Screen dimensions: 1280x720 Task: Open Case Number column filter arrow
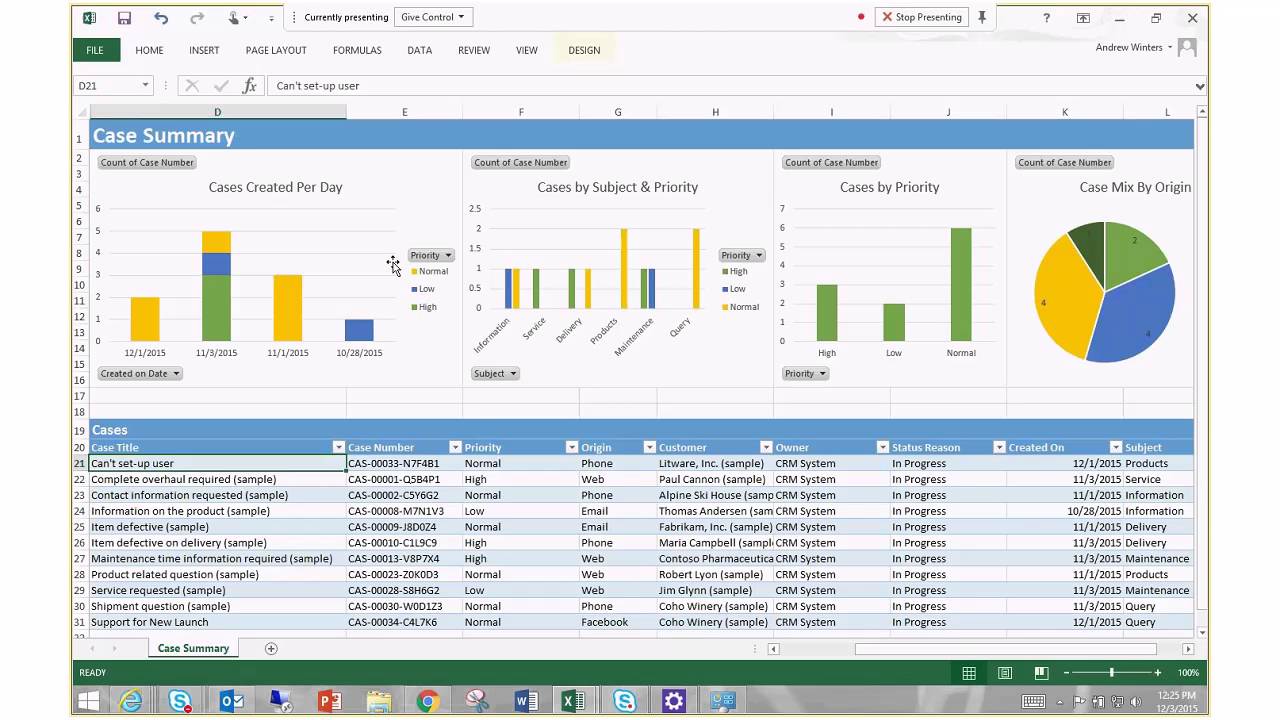[455, 447]
